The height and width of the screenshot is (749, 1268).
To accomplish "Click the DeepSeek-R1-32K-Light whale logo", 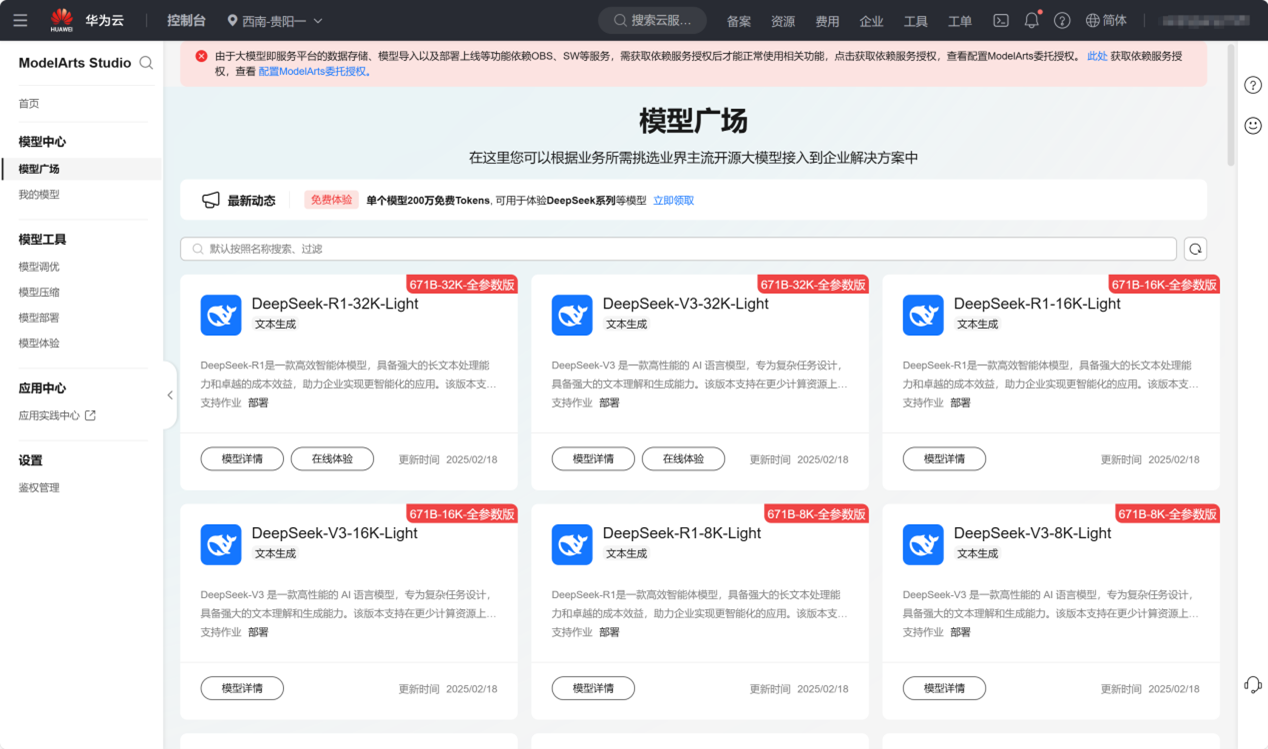I will (221, 315).
